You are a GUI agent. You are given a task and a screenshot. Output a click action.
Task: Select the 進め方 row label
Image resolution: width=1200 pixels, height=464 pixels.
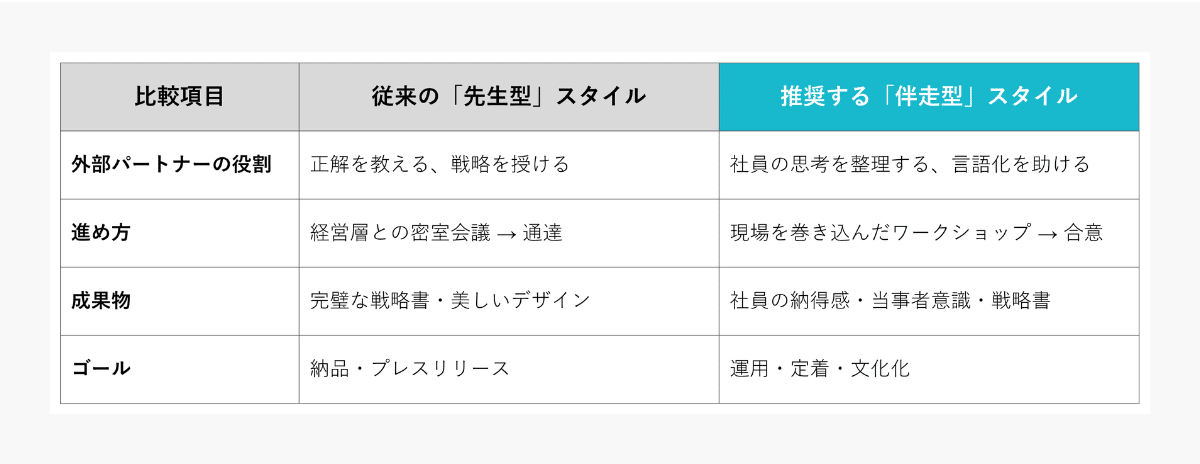tap(101, 233)
